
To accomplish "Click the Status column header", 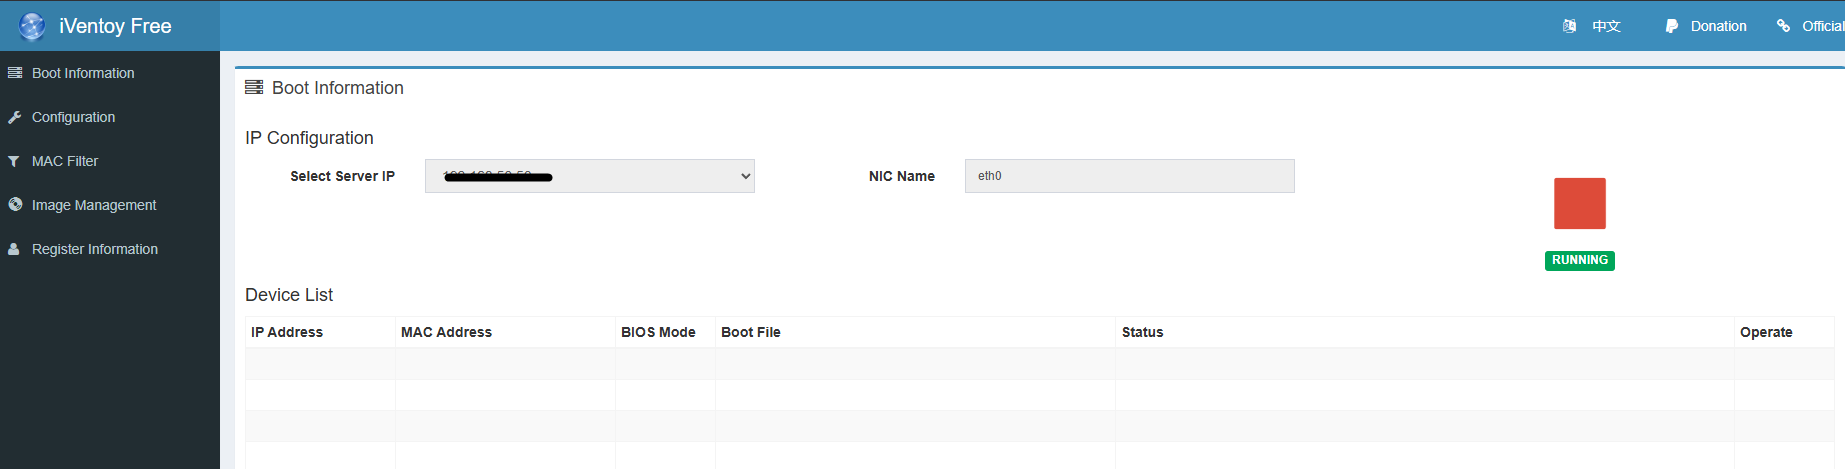I will (1142, 332).
